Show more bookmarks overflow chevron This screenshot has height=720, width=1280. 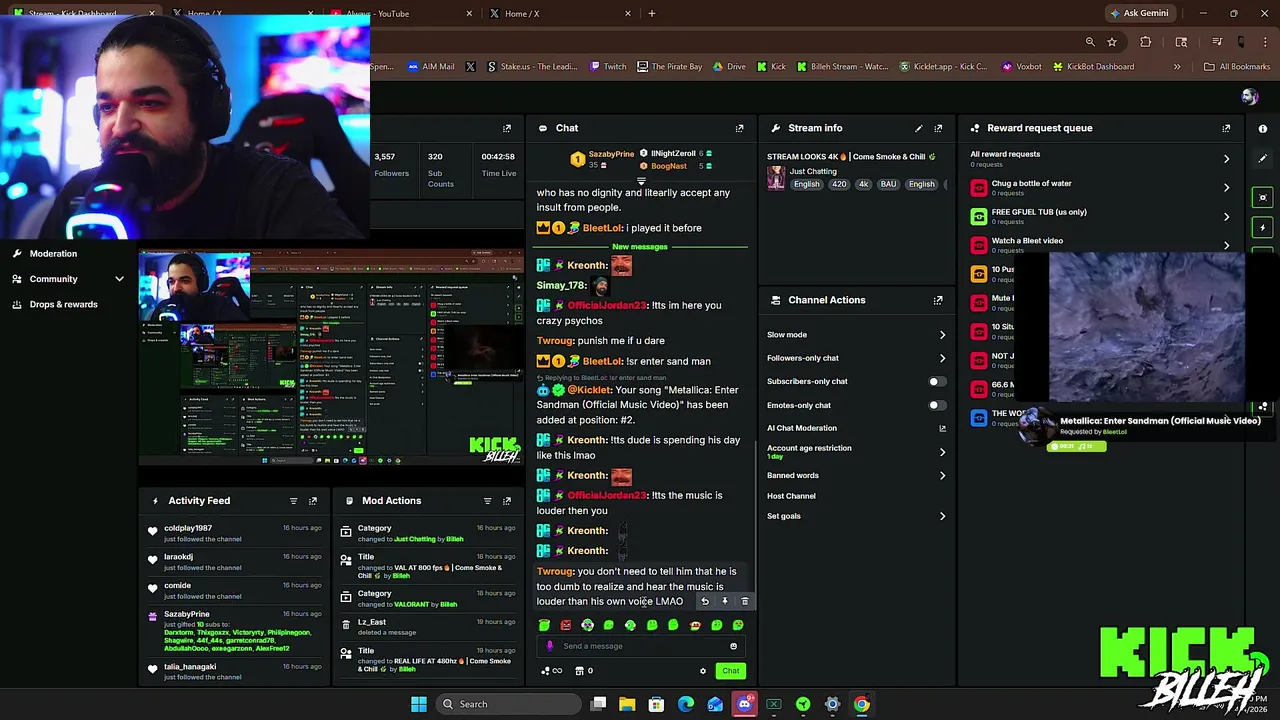(1177, 67)
